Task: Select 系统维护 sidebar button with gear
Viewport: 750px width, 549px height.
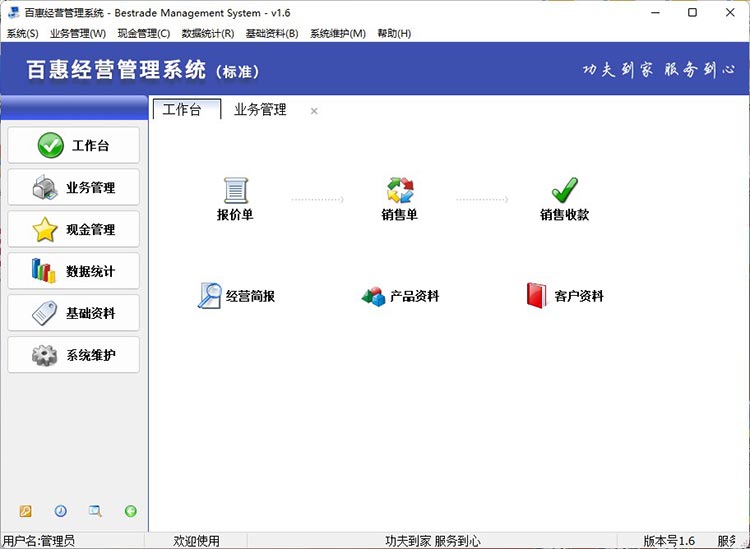Action: (x=74, y=355)
